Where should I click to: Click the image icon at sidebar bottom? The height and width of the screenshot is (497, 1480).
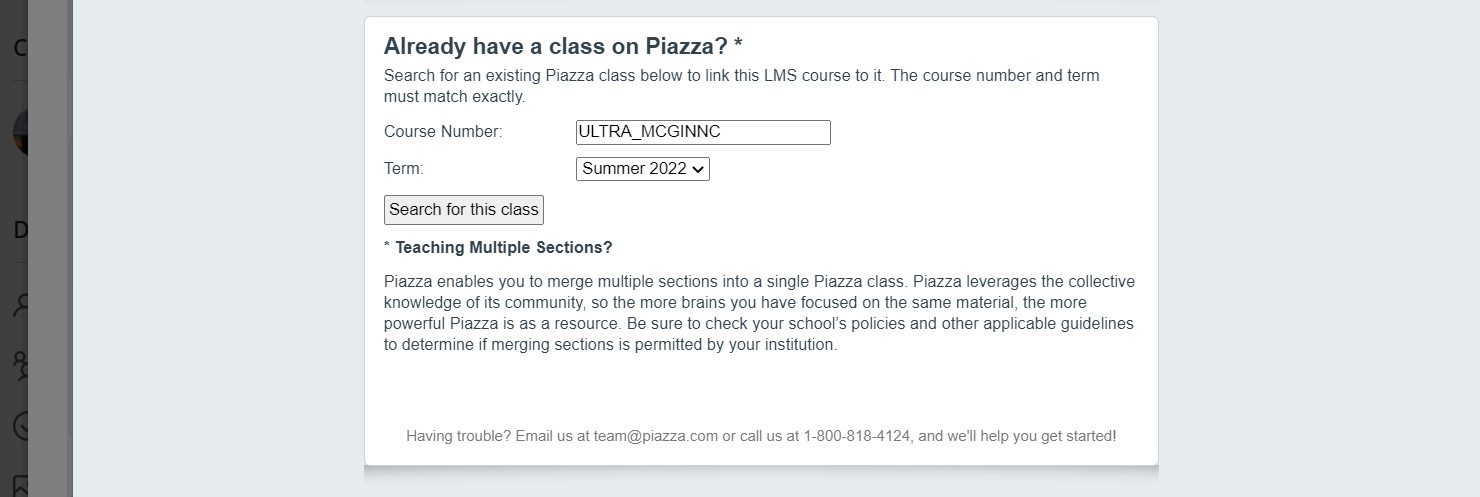[20, 485]
